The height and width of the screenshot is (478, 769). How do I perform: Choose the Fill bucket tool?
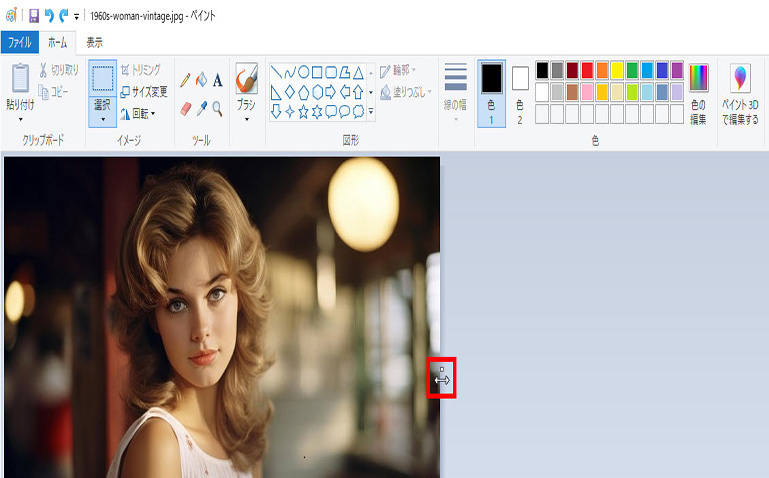(201, 79)
